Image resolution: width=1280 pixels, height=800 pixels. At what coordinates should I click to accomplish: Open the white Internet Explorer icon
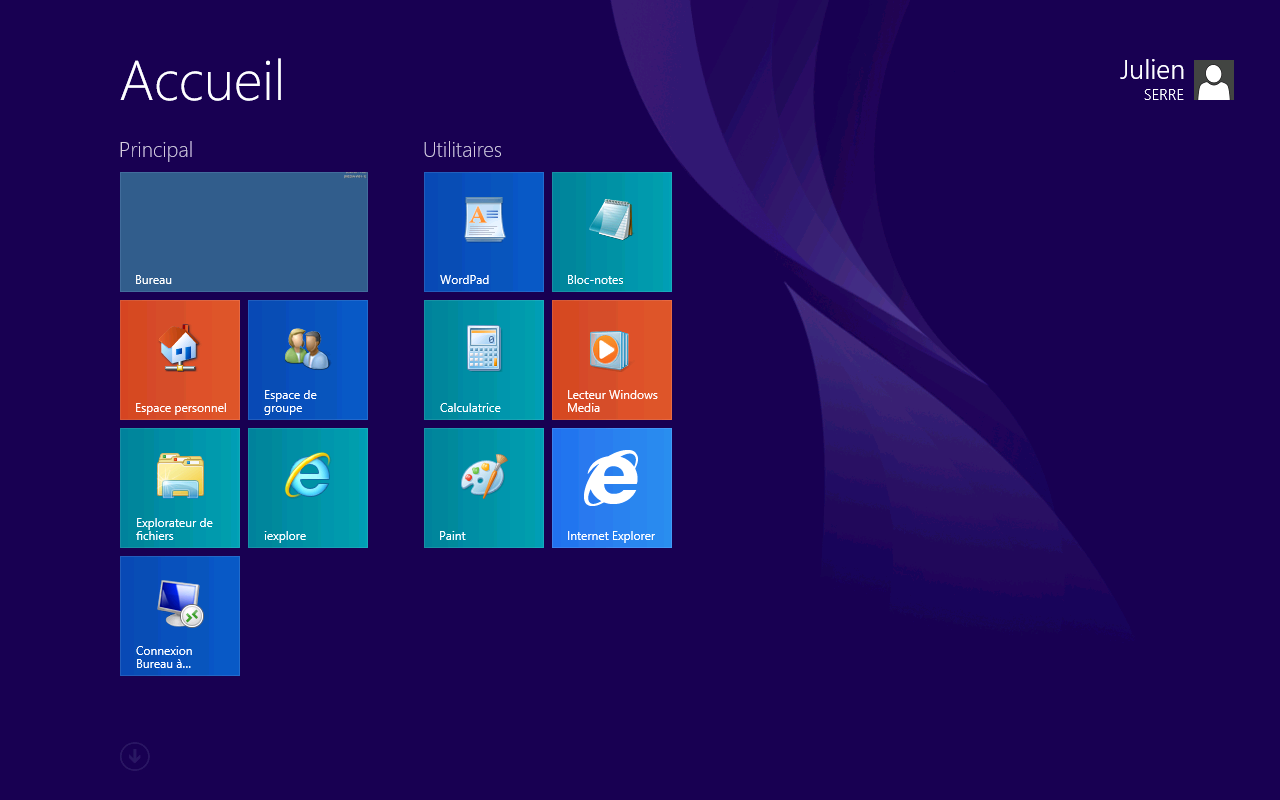611,477
